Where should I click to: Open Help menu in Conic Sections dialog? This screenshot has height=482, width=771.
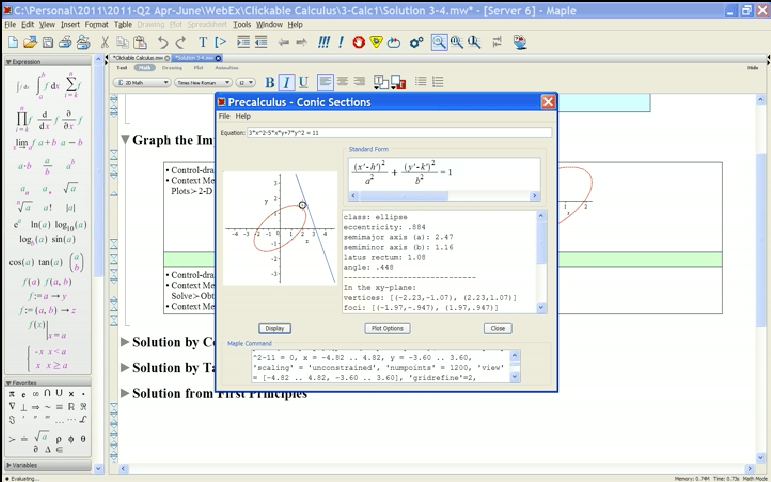[x=243, y=117]
